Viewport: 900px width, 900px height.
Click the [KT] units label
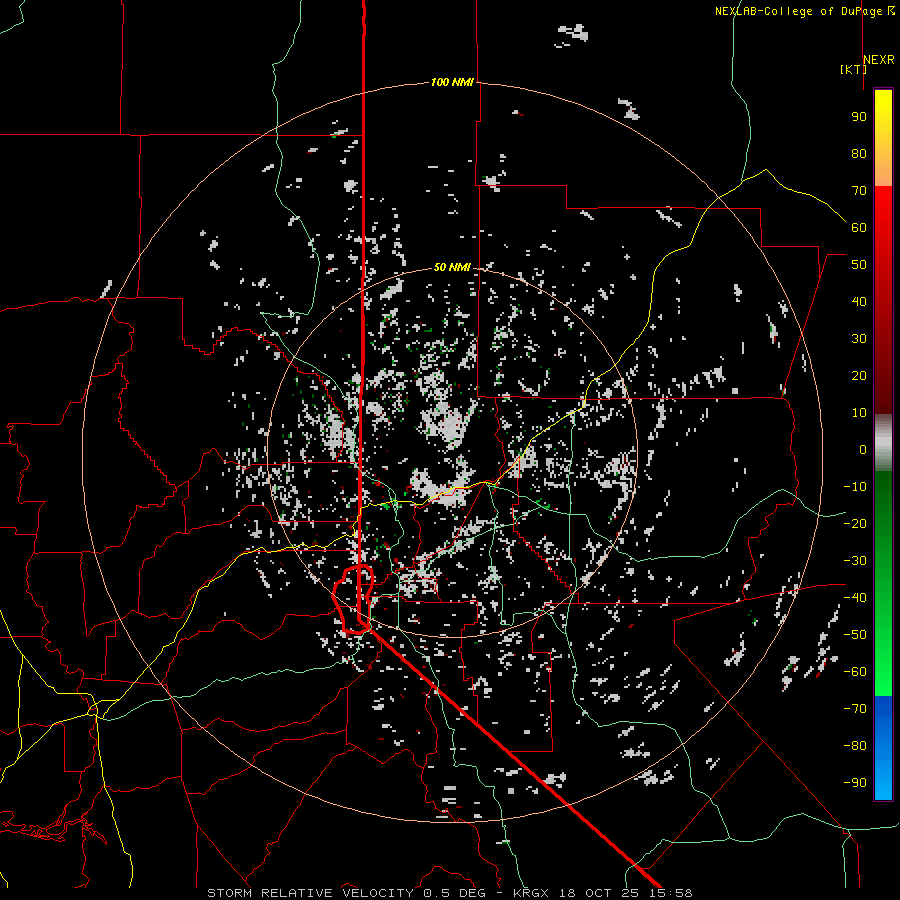click(x=853, y=69)
